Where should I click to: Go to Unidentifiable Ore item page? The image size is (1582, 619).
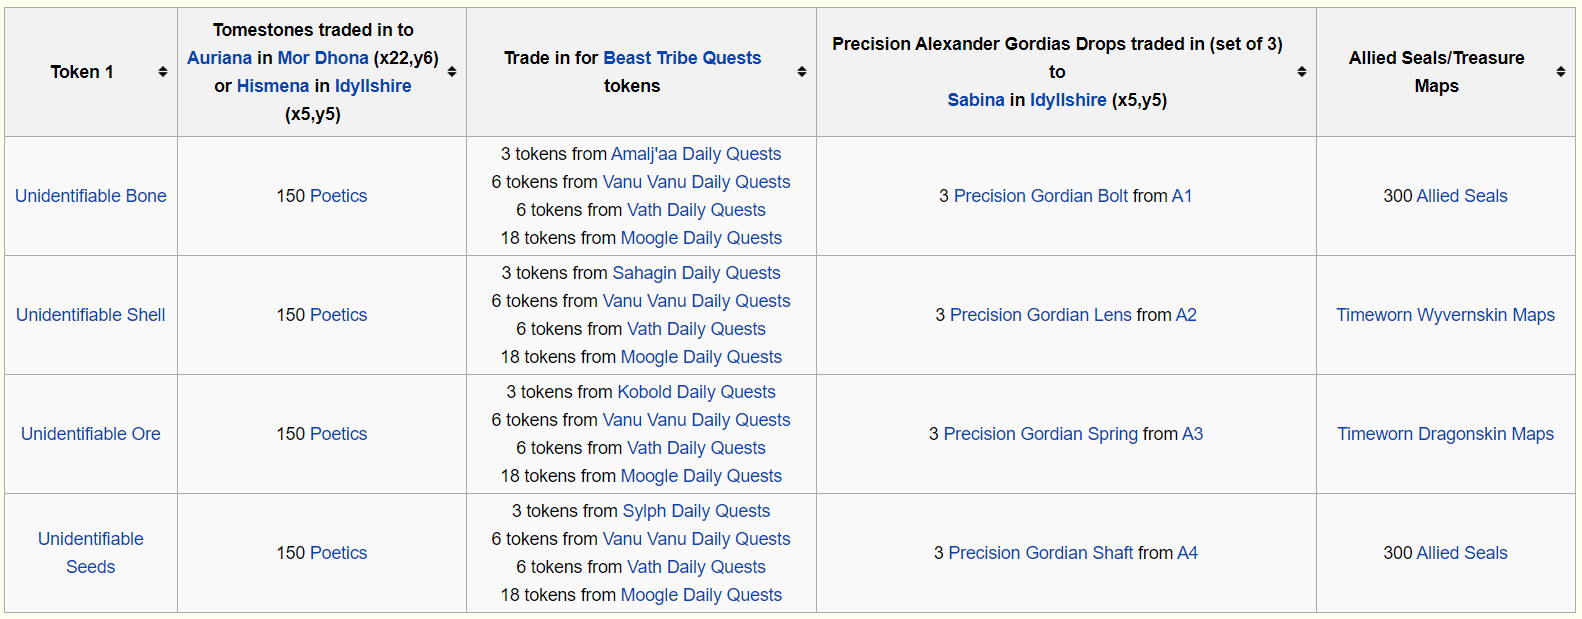coord(91,434)
